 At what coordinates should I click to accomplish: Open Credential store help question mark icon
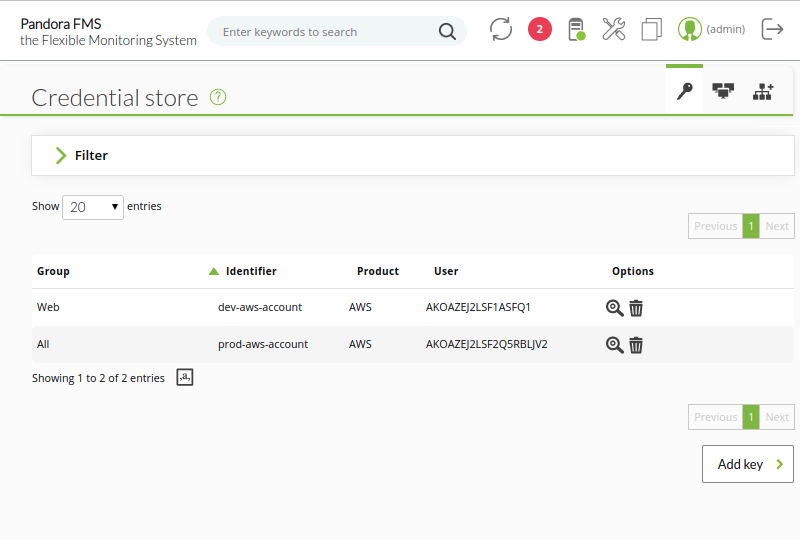coord(218,97)
